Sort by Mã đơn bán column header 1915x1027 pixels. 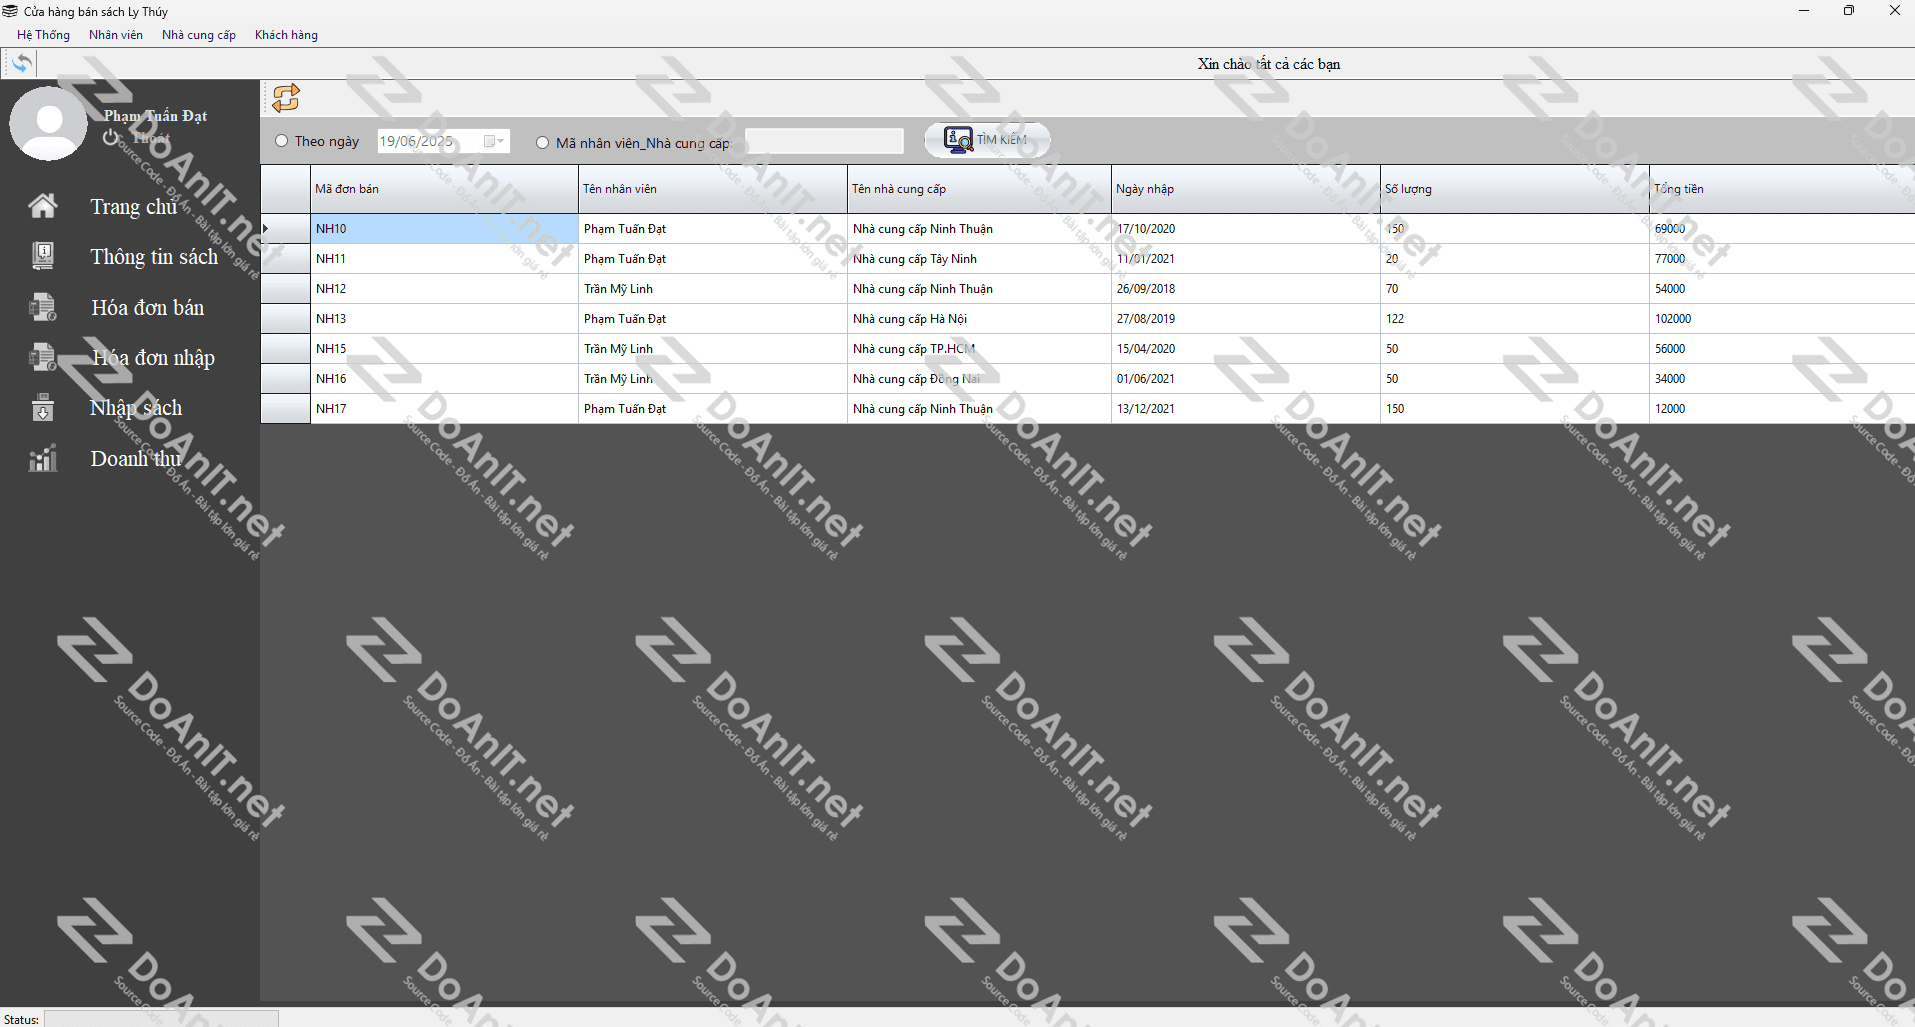444,189
